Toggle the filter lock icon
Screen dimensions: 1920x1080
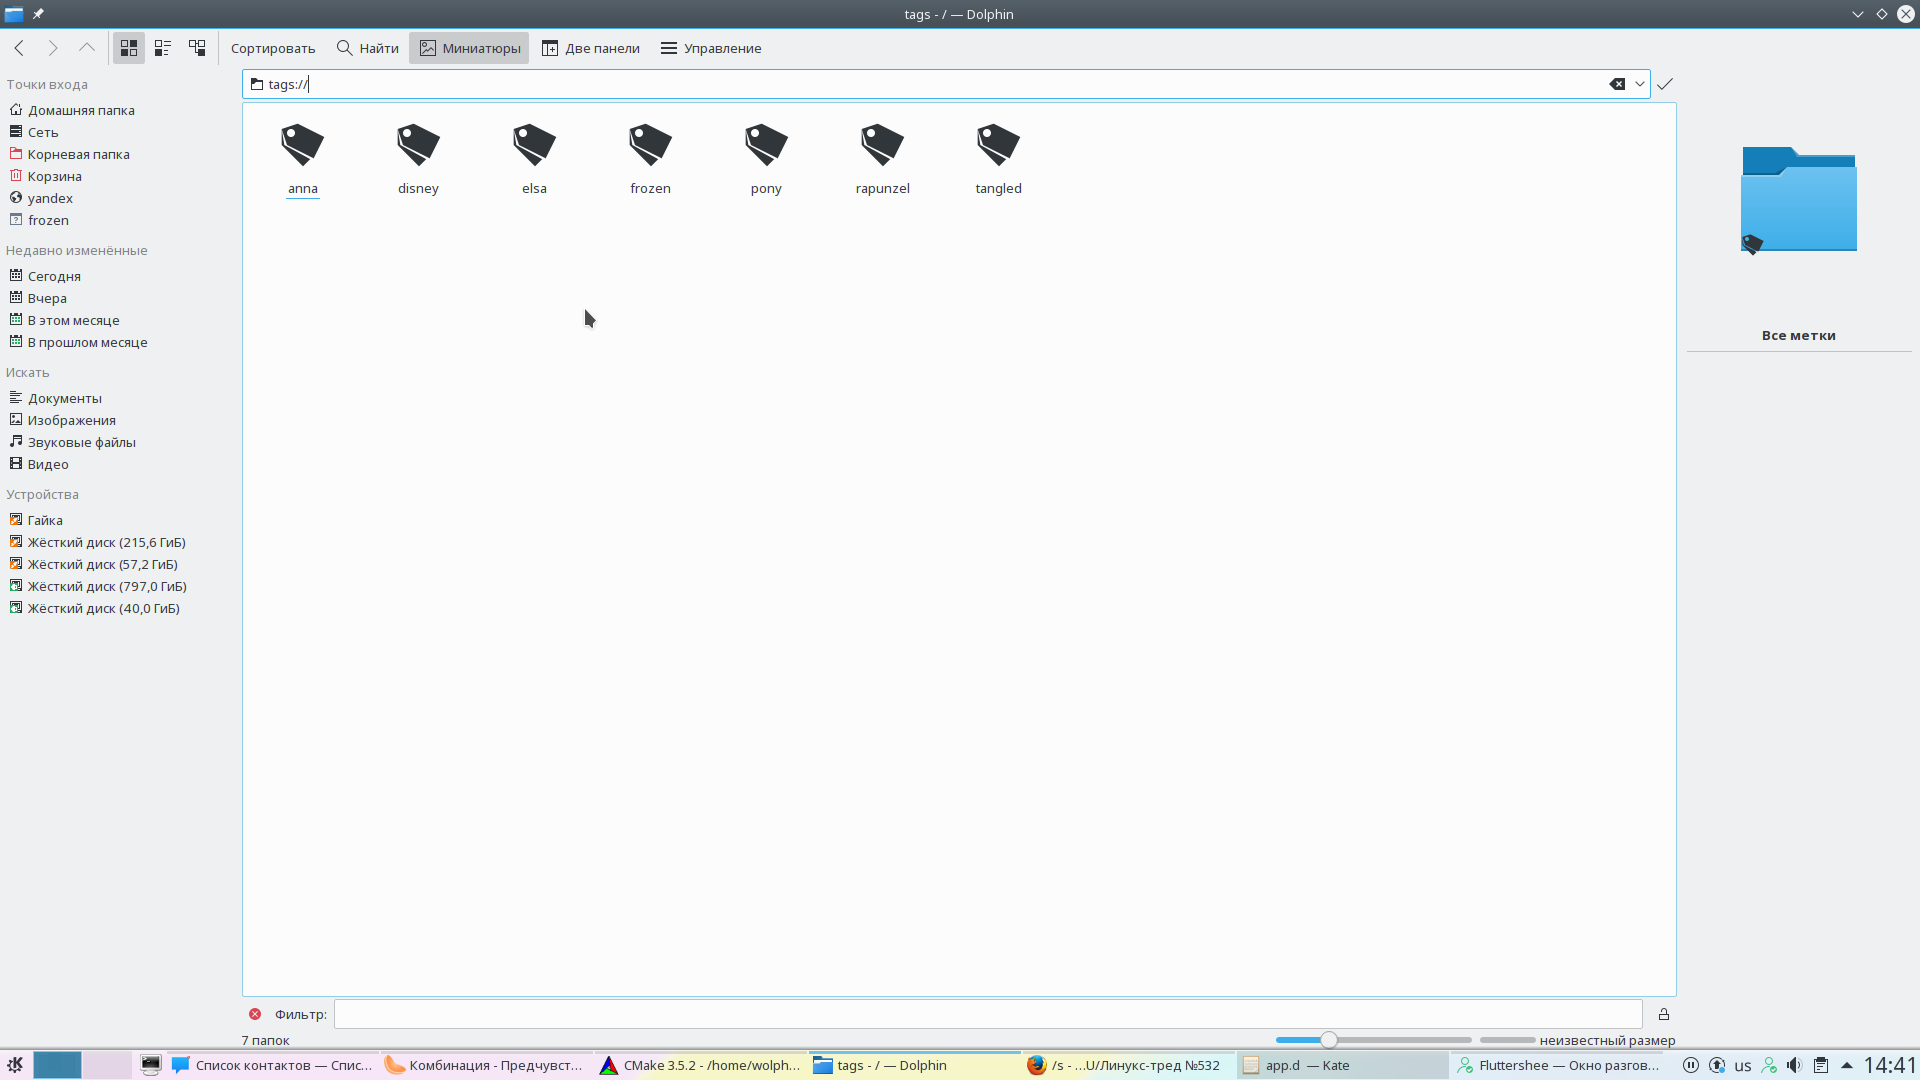(x=1664, y=1014)
